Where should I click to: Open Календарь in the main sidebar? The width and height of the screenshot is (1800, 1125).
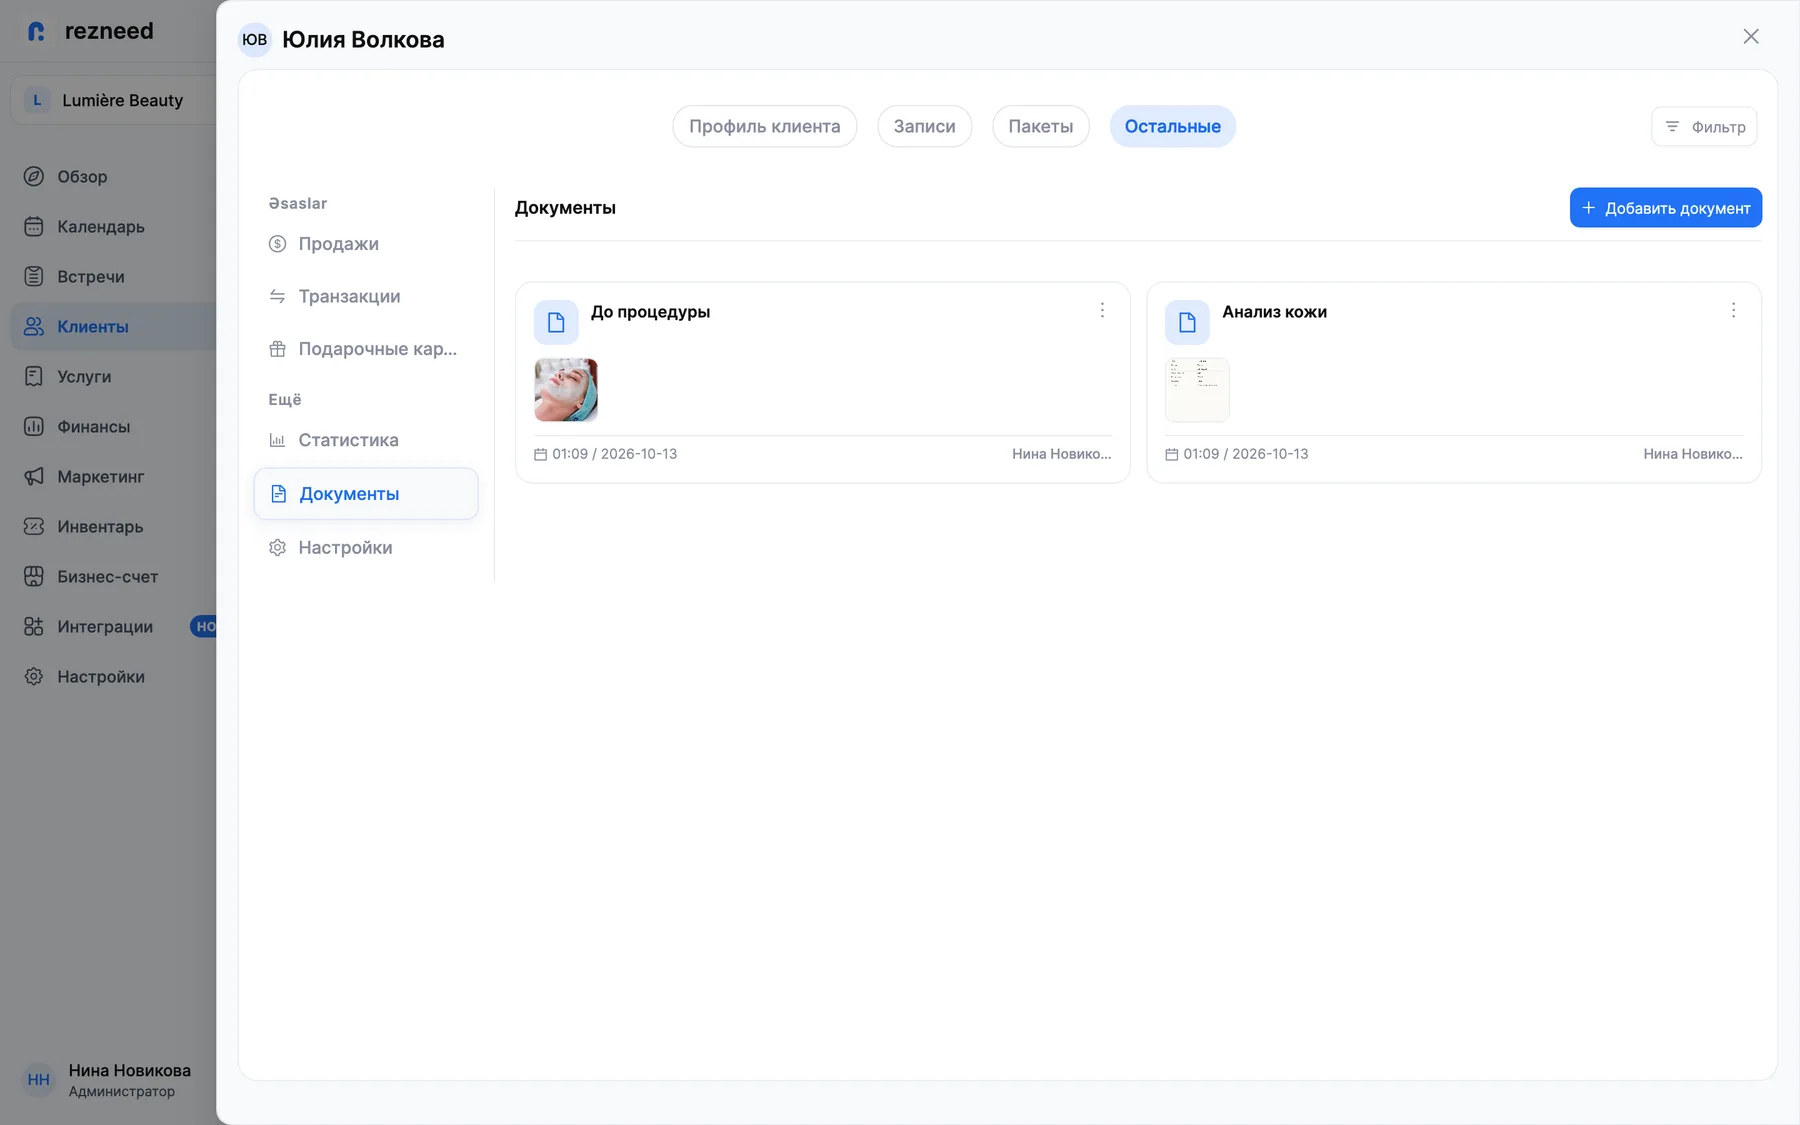100,226
